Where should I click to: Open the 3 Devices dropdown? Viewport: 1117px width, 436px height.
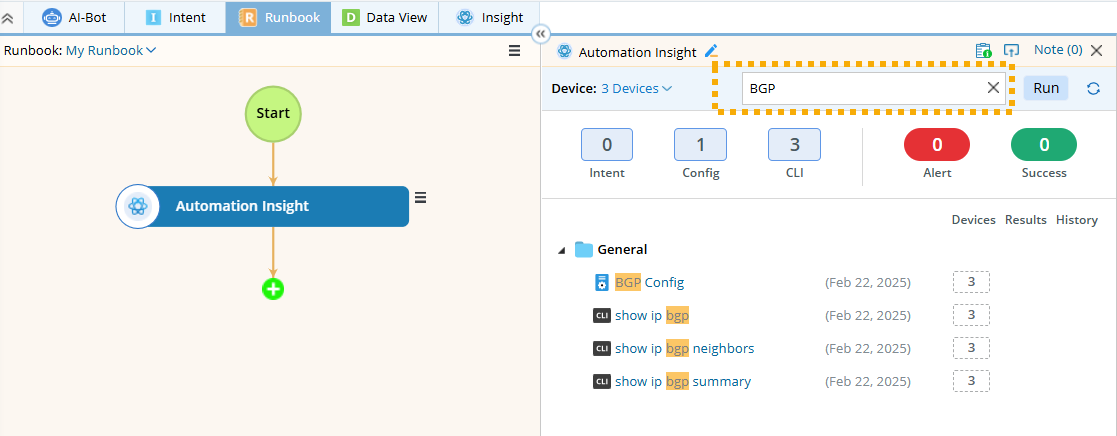coord(636,88)
